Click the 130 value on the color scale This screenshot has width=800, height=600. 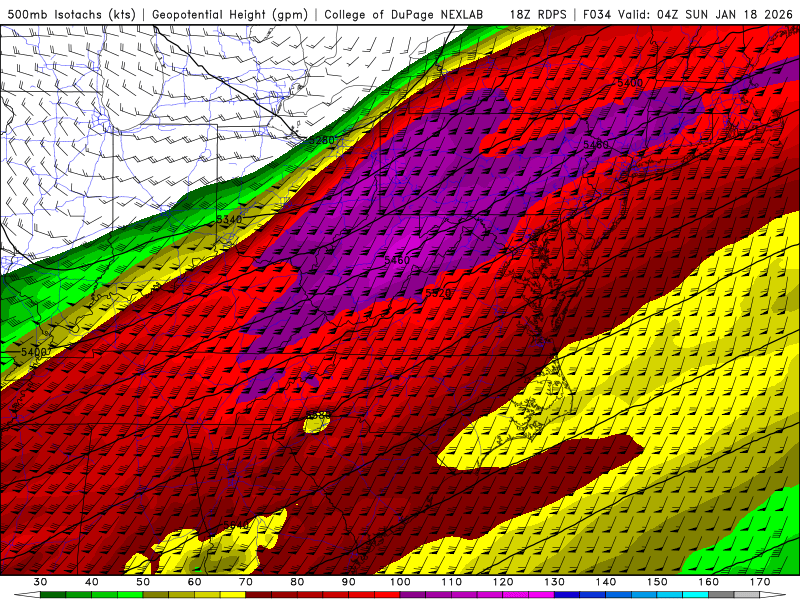[555, 582]
